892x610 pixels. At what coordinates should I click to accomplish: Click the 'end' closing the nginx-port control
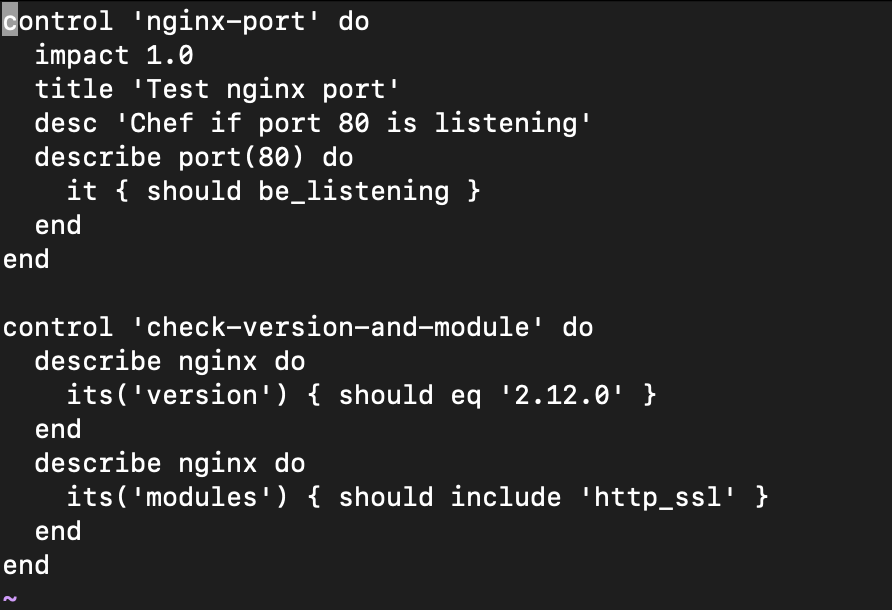(x=26, y=259)
